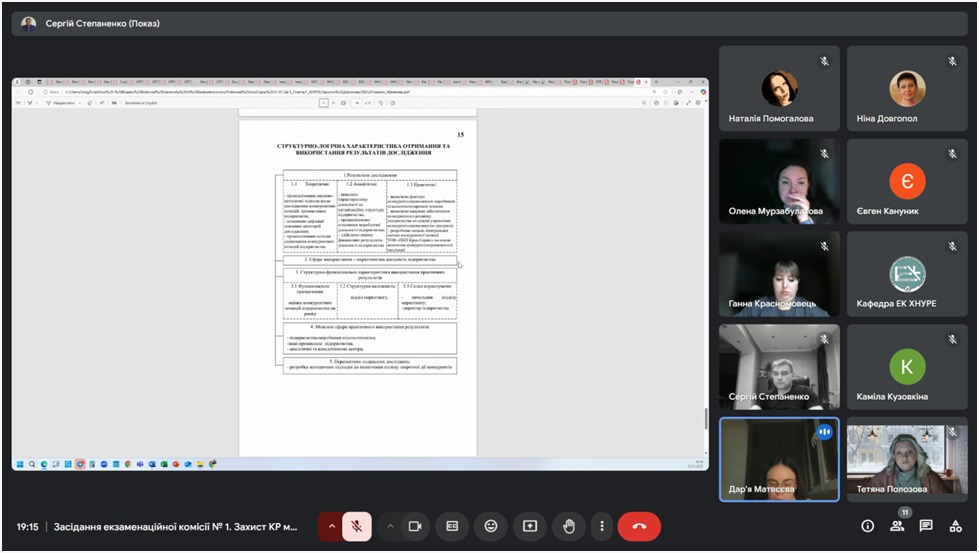Open the activities icon at bottom right
Viewport: 979px width, 553px height.
pos(955,526)
